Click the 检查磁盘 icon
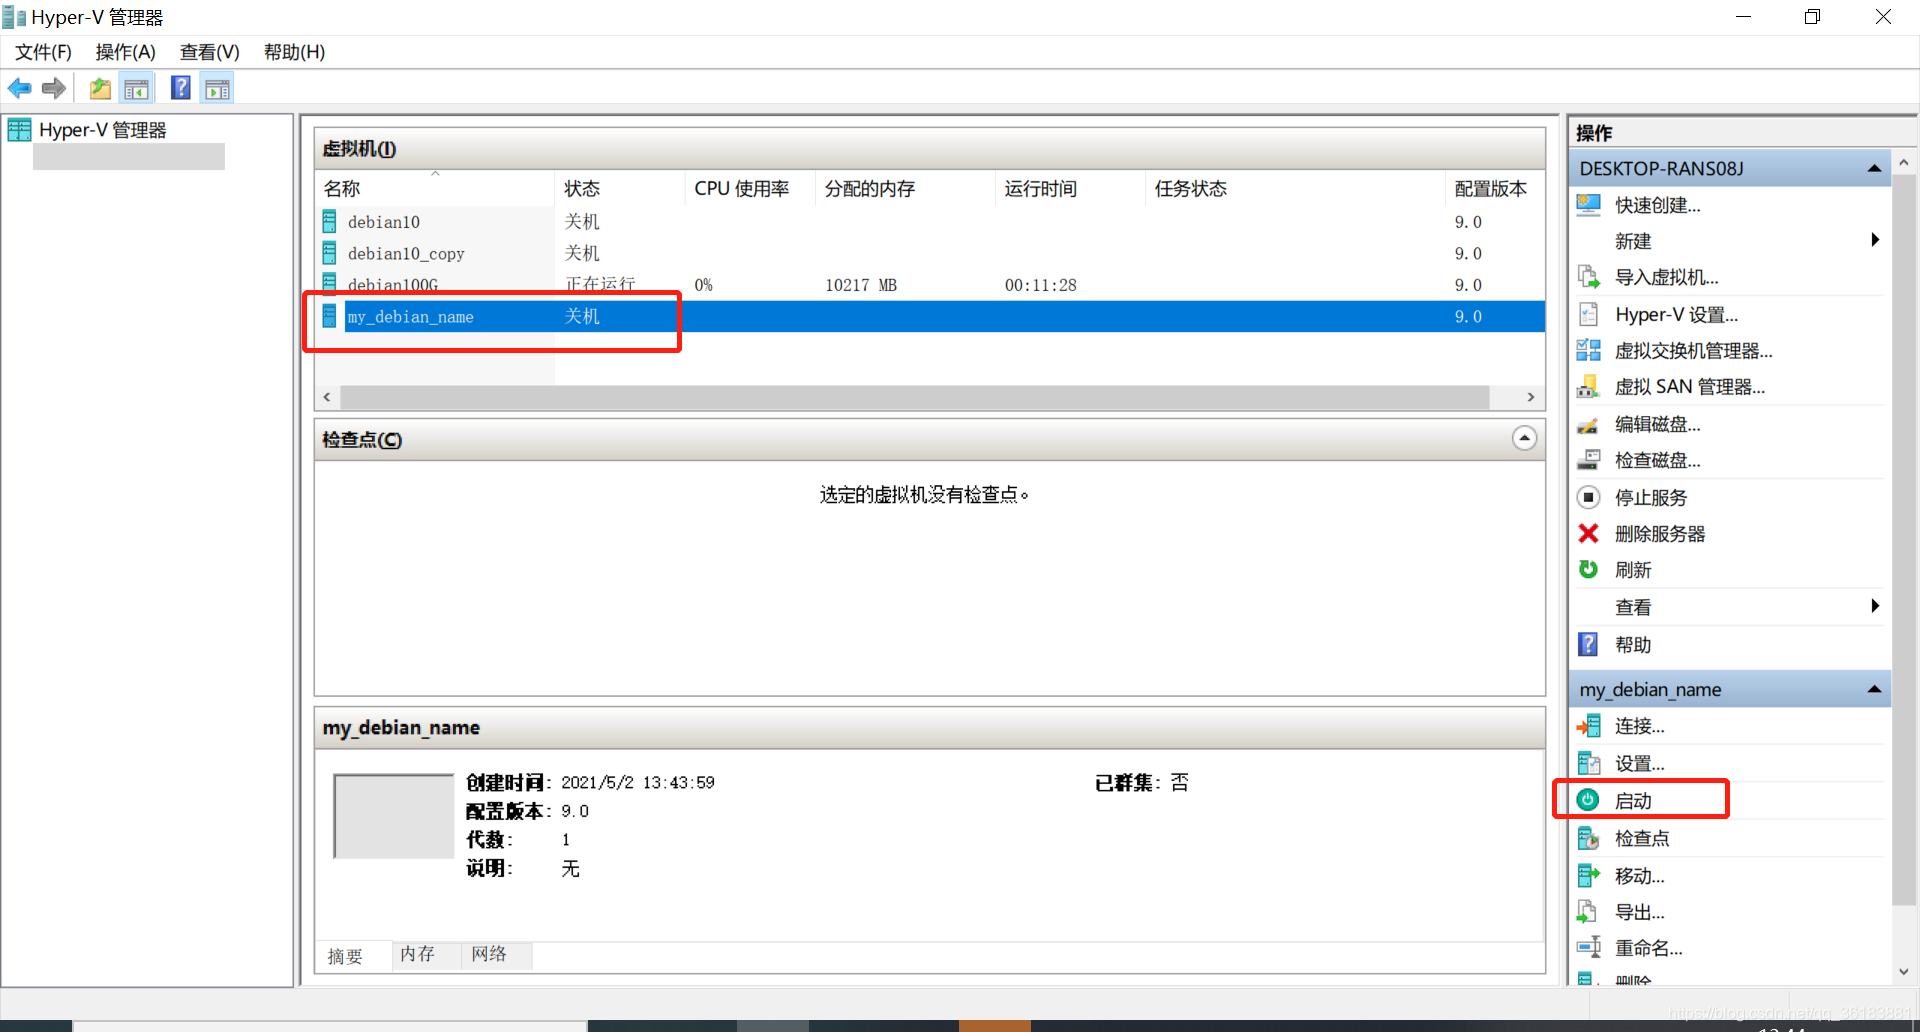The height and width of the screenshot is (1032, 1920). (1588, 460)
